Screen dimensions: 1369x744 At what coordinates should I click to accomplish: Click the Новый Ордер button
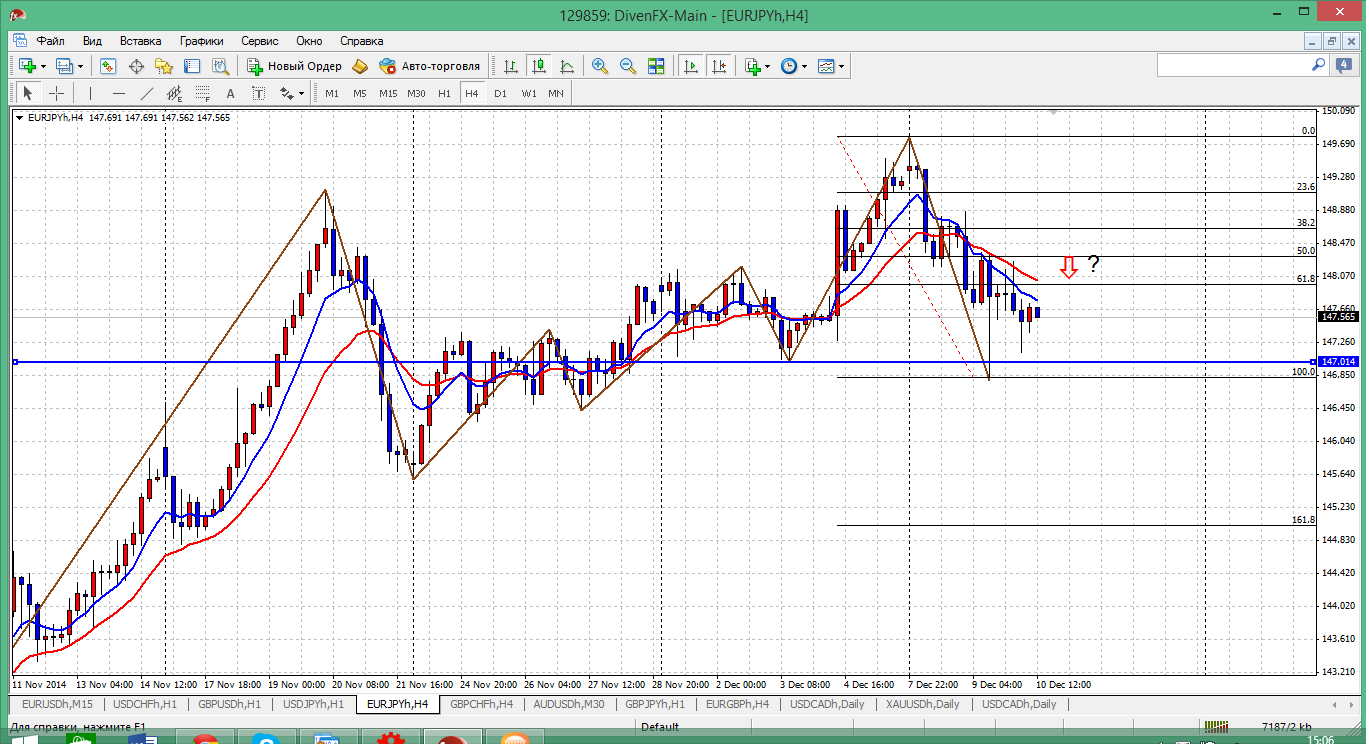tap(294, 66)
